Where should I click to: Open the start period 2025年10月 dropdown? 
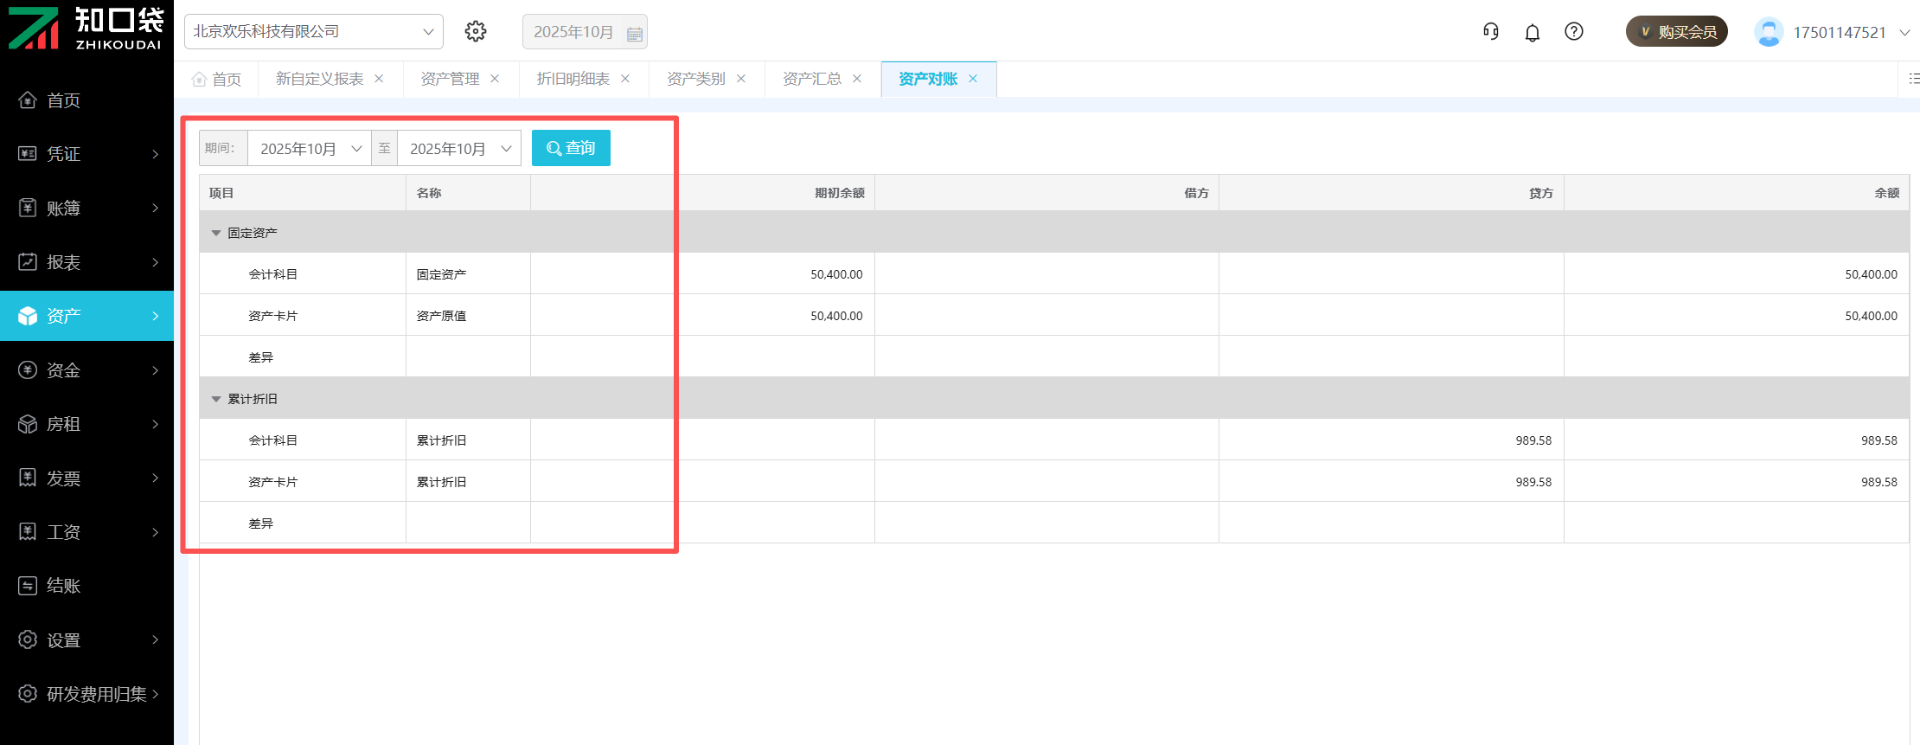pos(309,149)
